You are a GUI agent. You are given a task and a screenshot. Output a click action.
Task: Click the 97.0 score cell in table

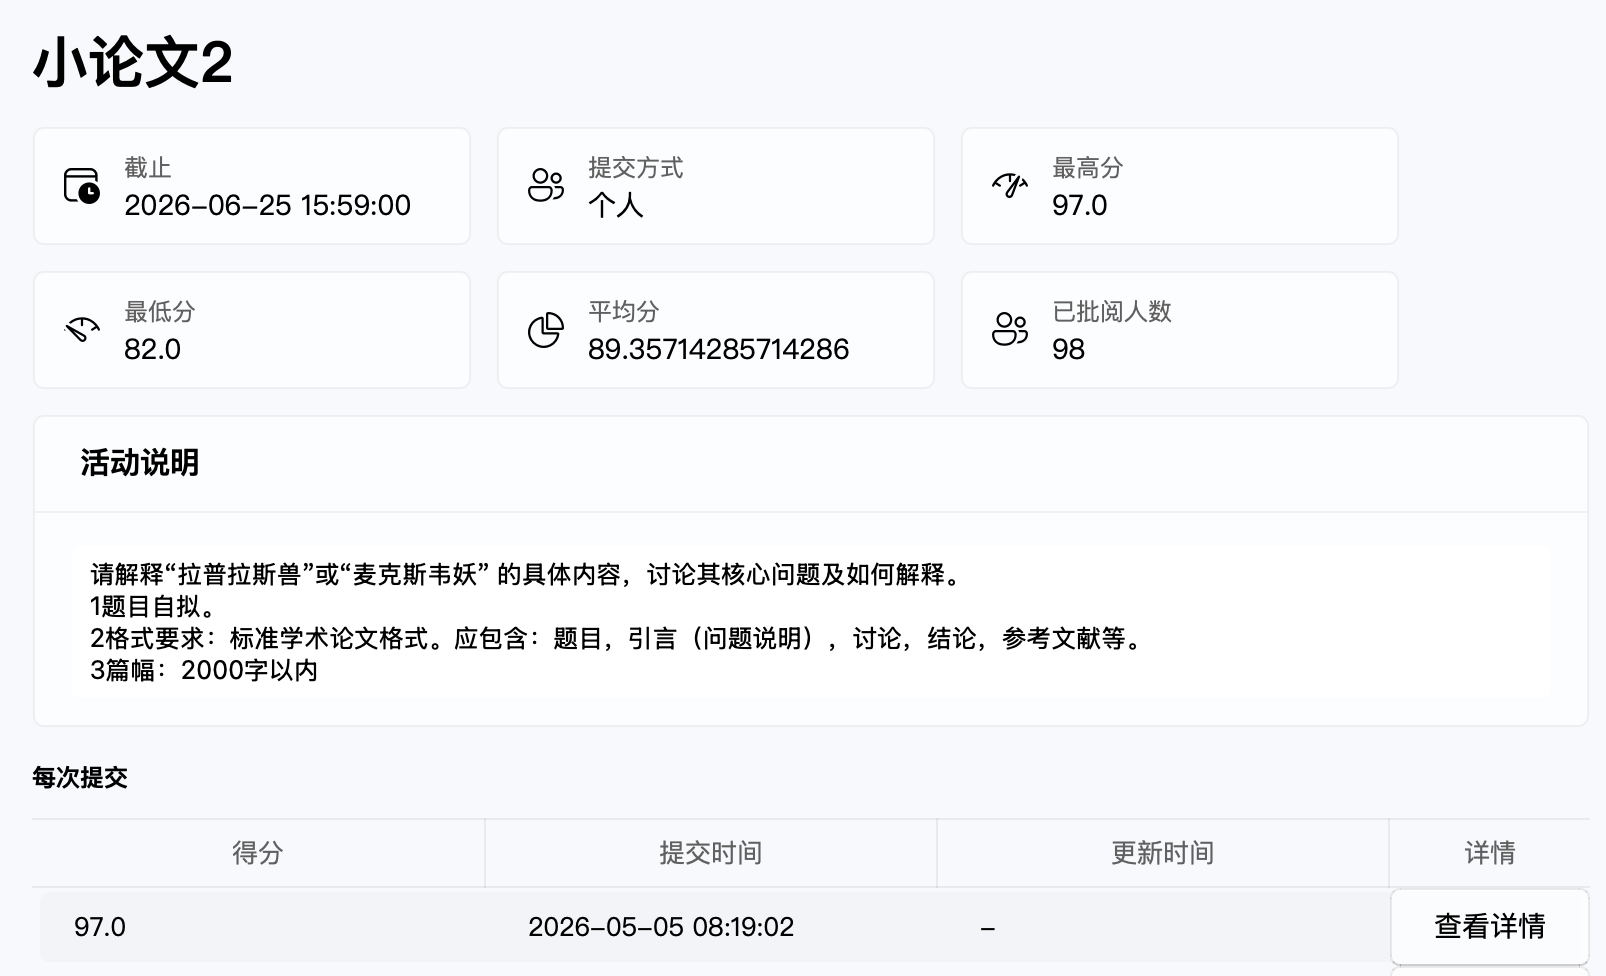(x=100, y=927)
